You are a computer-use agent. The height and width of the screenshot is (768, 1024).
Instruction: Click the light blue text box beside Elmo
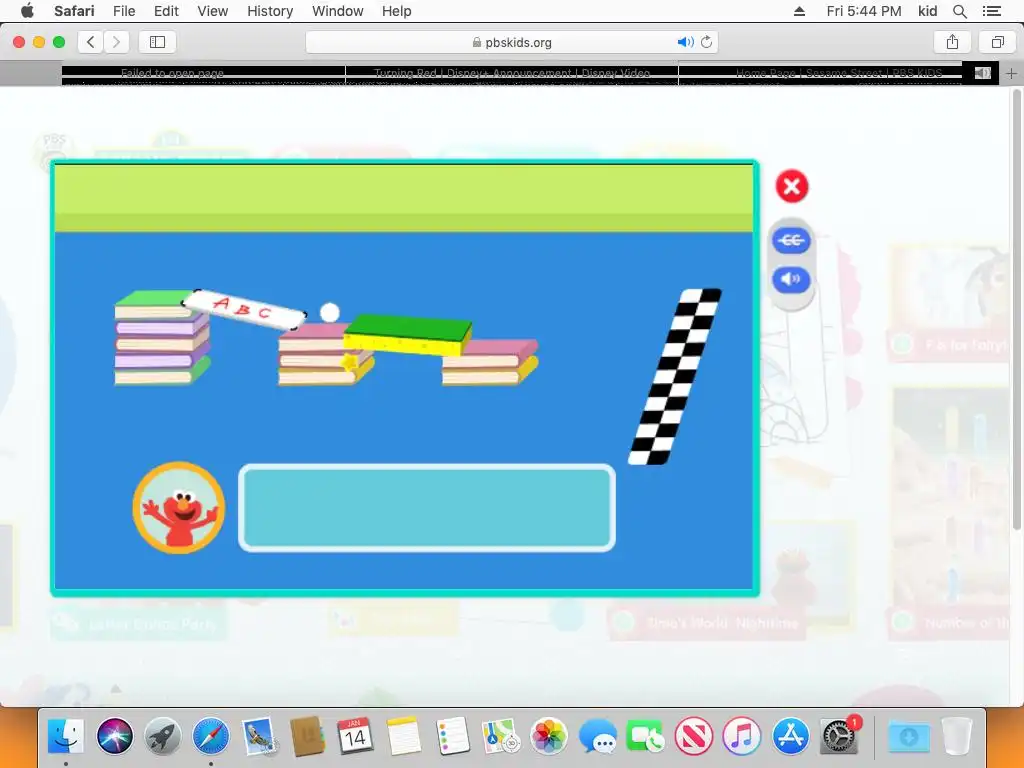point(427,508)
